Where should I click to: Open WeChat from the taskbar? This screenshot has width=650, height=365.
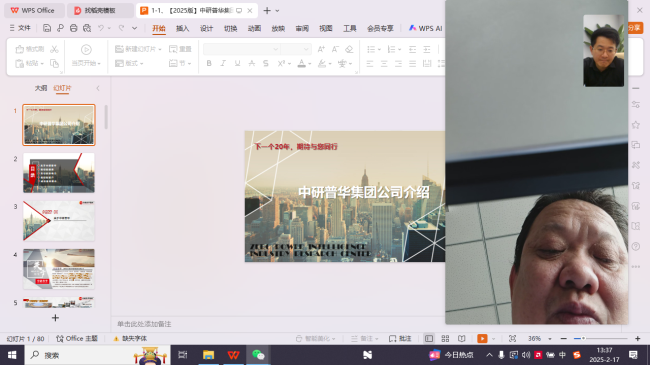pyautogui.click(x=258, y=355)
